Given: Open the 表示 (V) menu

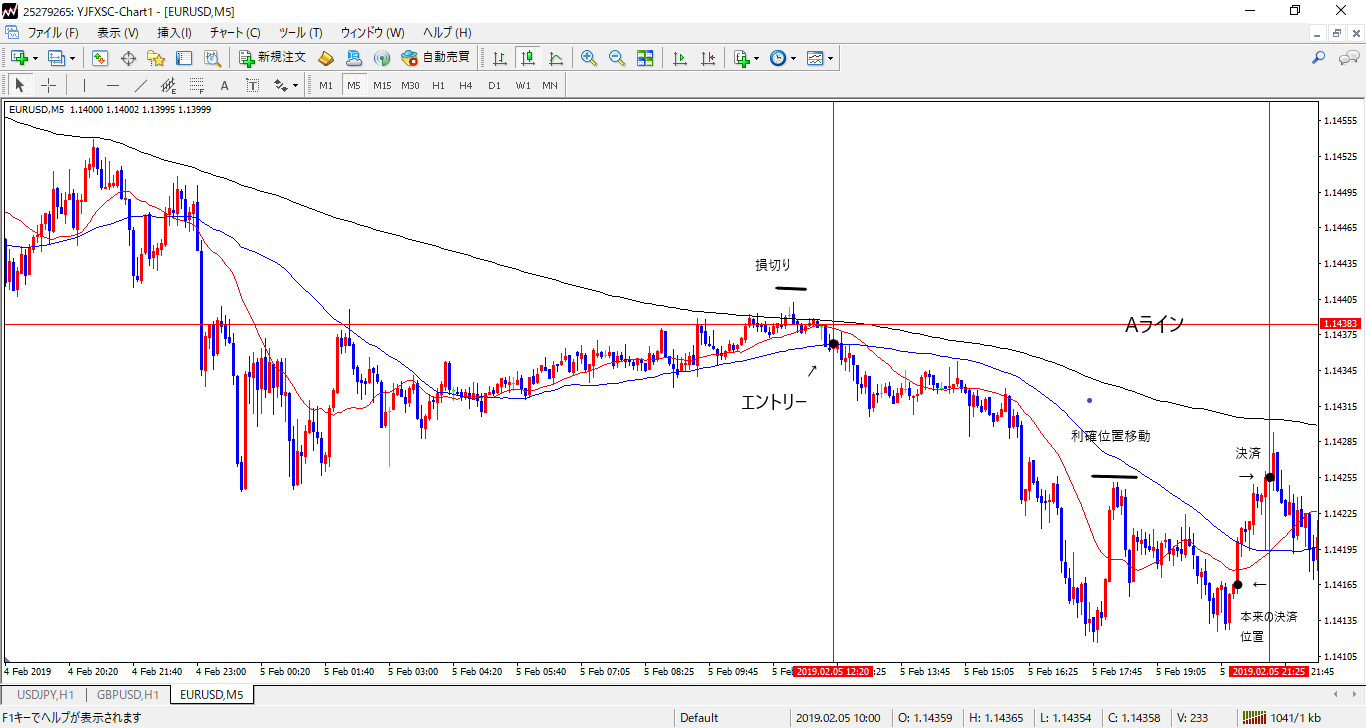Looking at the screenshot, I should [118, 32].
